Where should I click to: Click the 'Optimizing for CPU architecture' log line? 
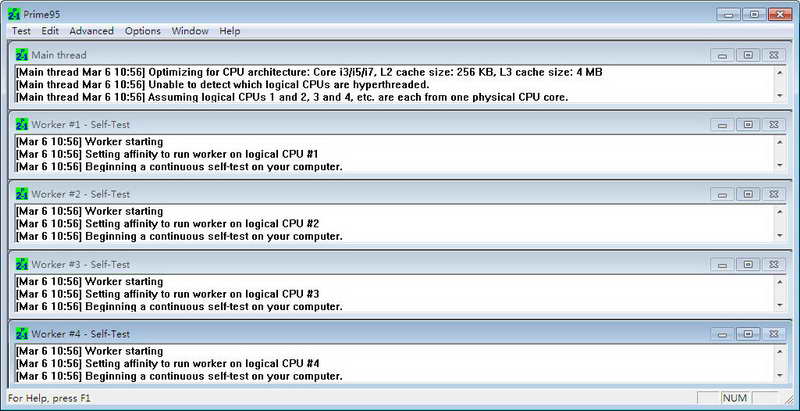pos(309,72)
